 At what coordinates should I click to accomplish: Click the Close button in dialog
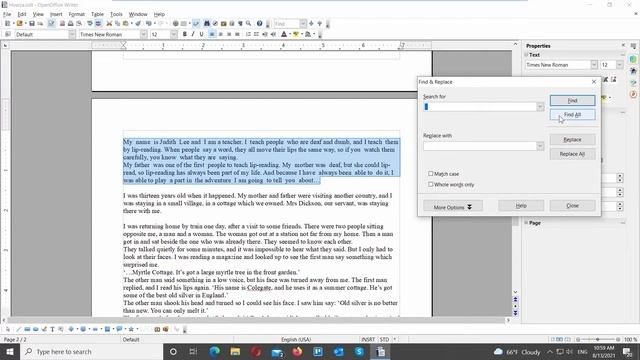pyautogui.click(x=572, y=206)
